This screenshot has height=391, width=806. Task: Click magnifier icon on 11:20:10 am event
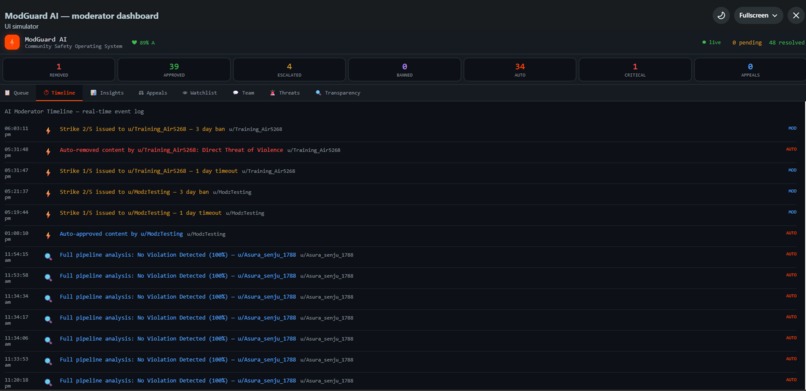[48, 382]
